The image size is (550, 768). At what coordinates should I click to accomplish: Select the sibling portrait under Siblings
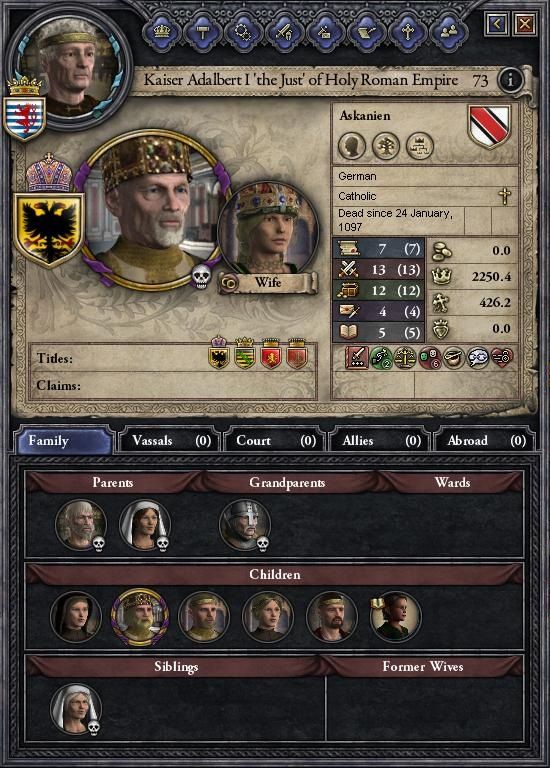coord(76,709)
